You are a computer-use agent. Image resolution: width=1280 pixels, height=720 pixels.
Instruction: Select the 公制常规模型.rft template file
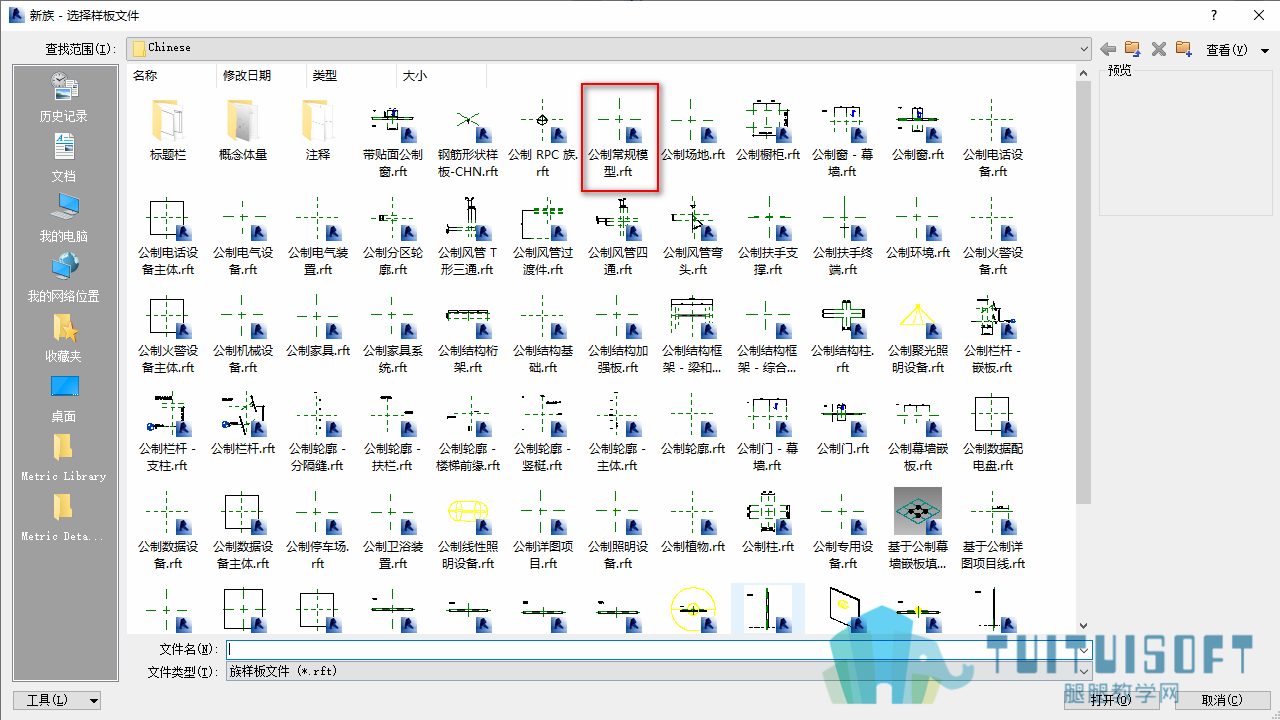coord(619,138)
